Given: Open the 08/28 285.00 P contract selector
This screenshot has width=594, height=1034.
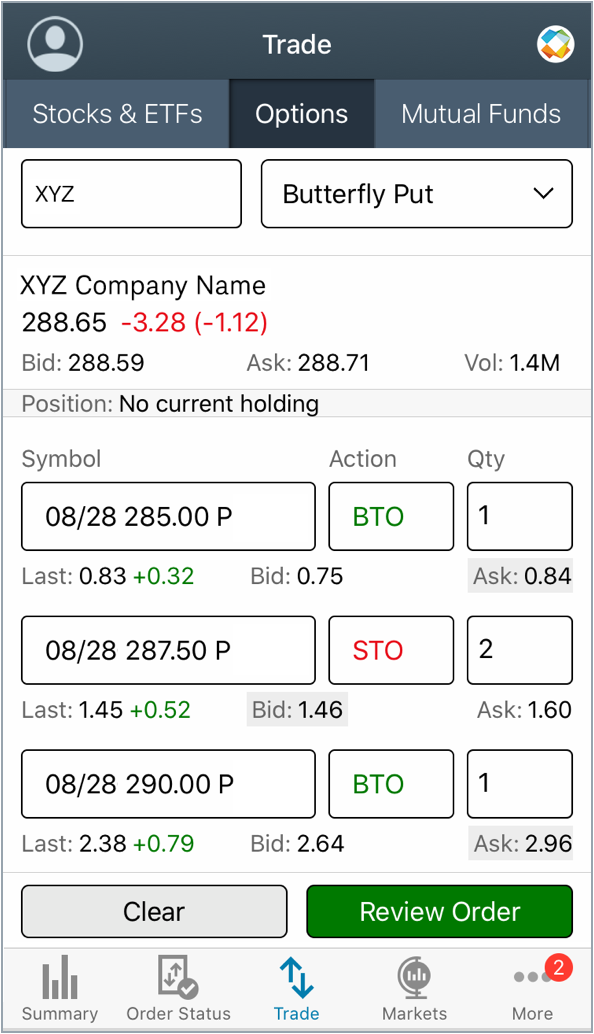Looking at the screenshot, I should point(167,516).
